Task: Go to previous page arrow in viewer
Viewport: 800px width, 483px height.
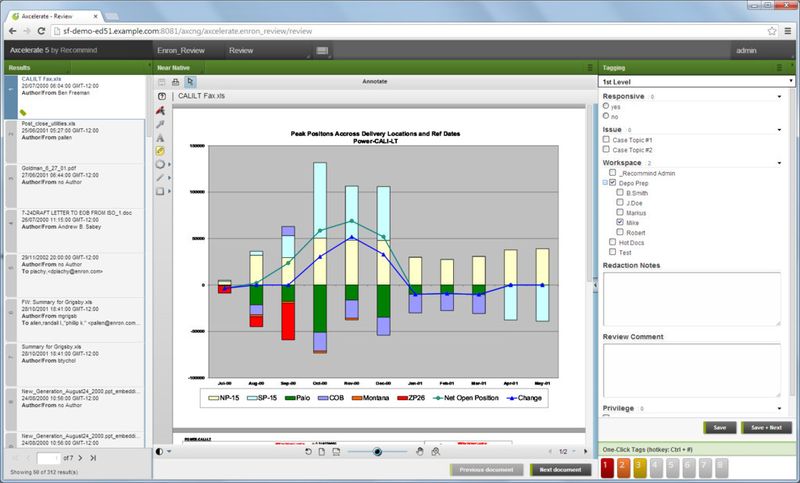Action: (549, 451)
